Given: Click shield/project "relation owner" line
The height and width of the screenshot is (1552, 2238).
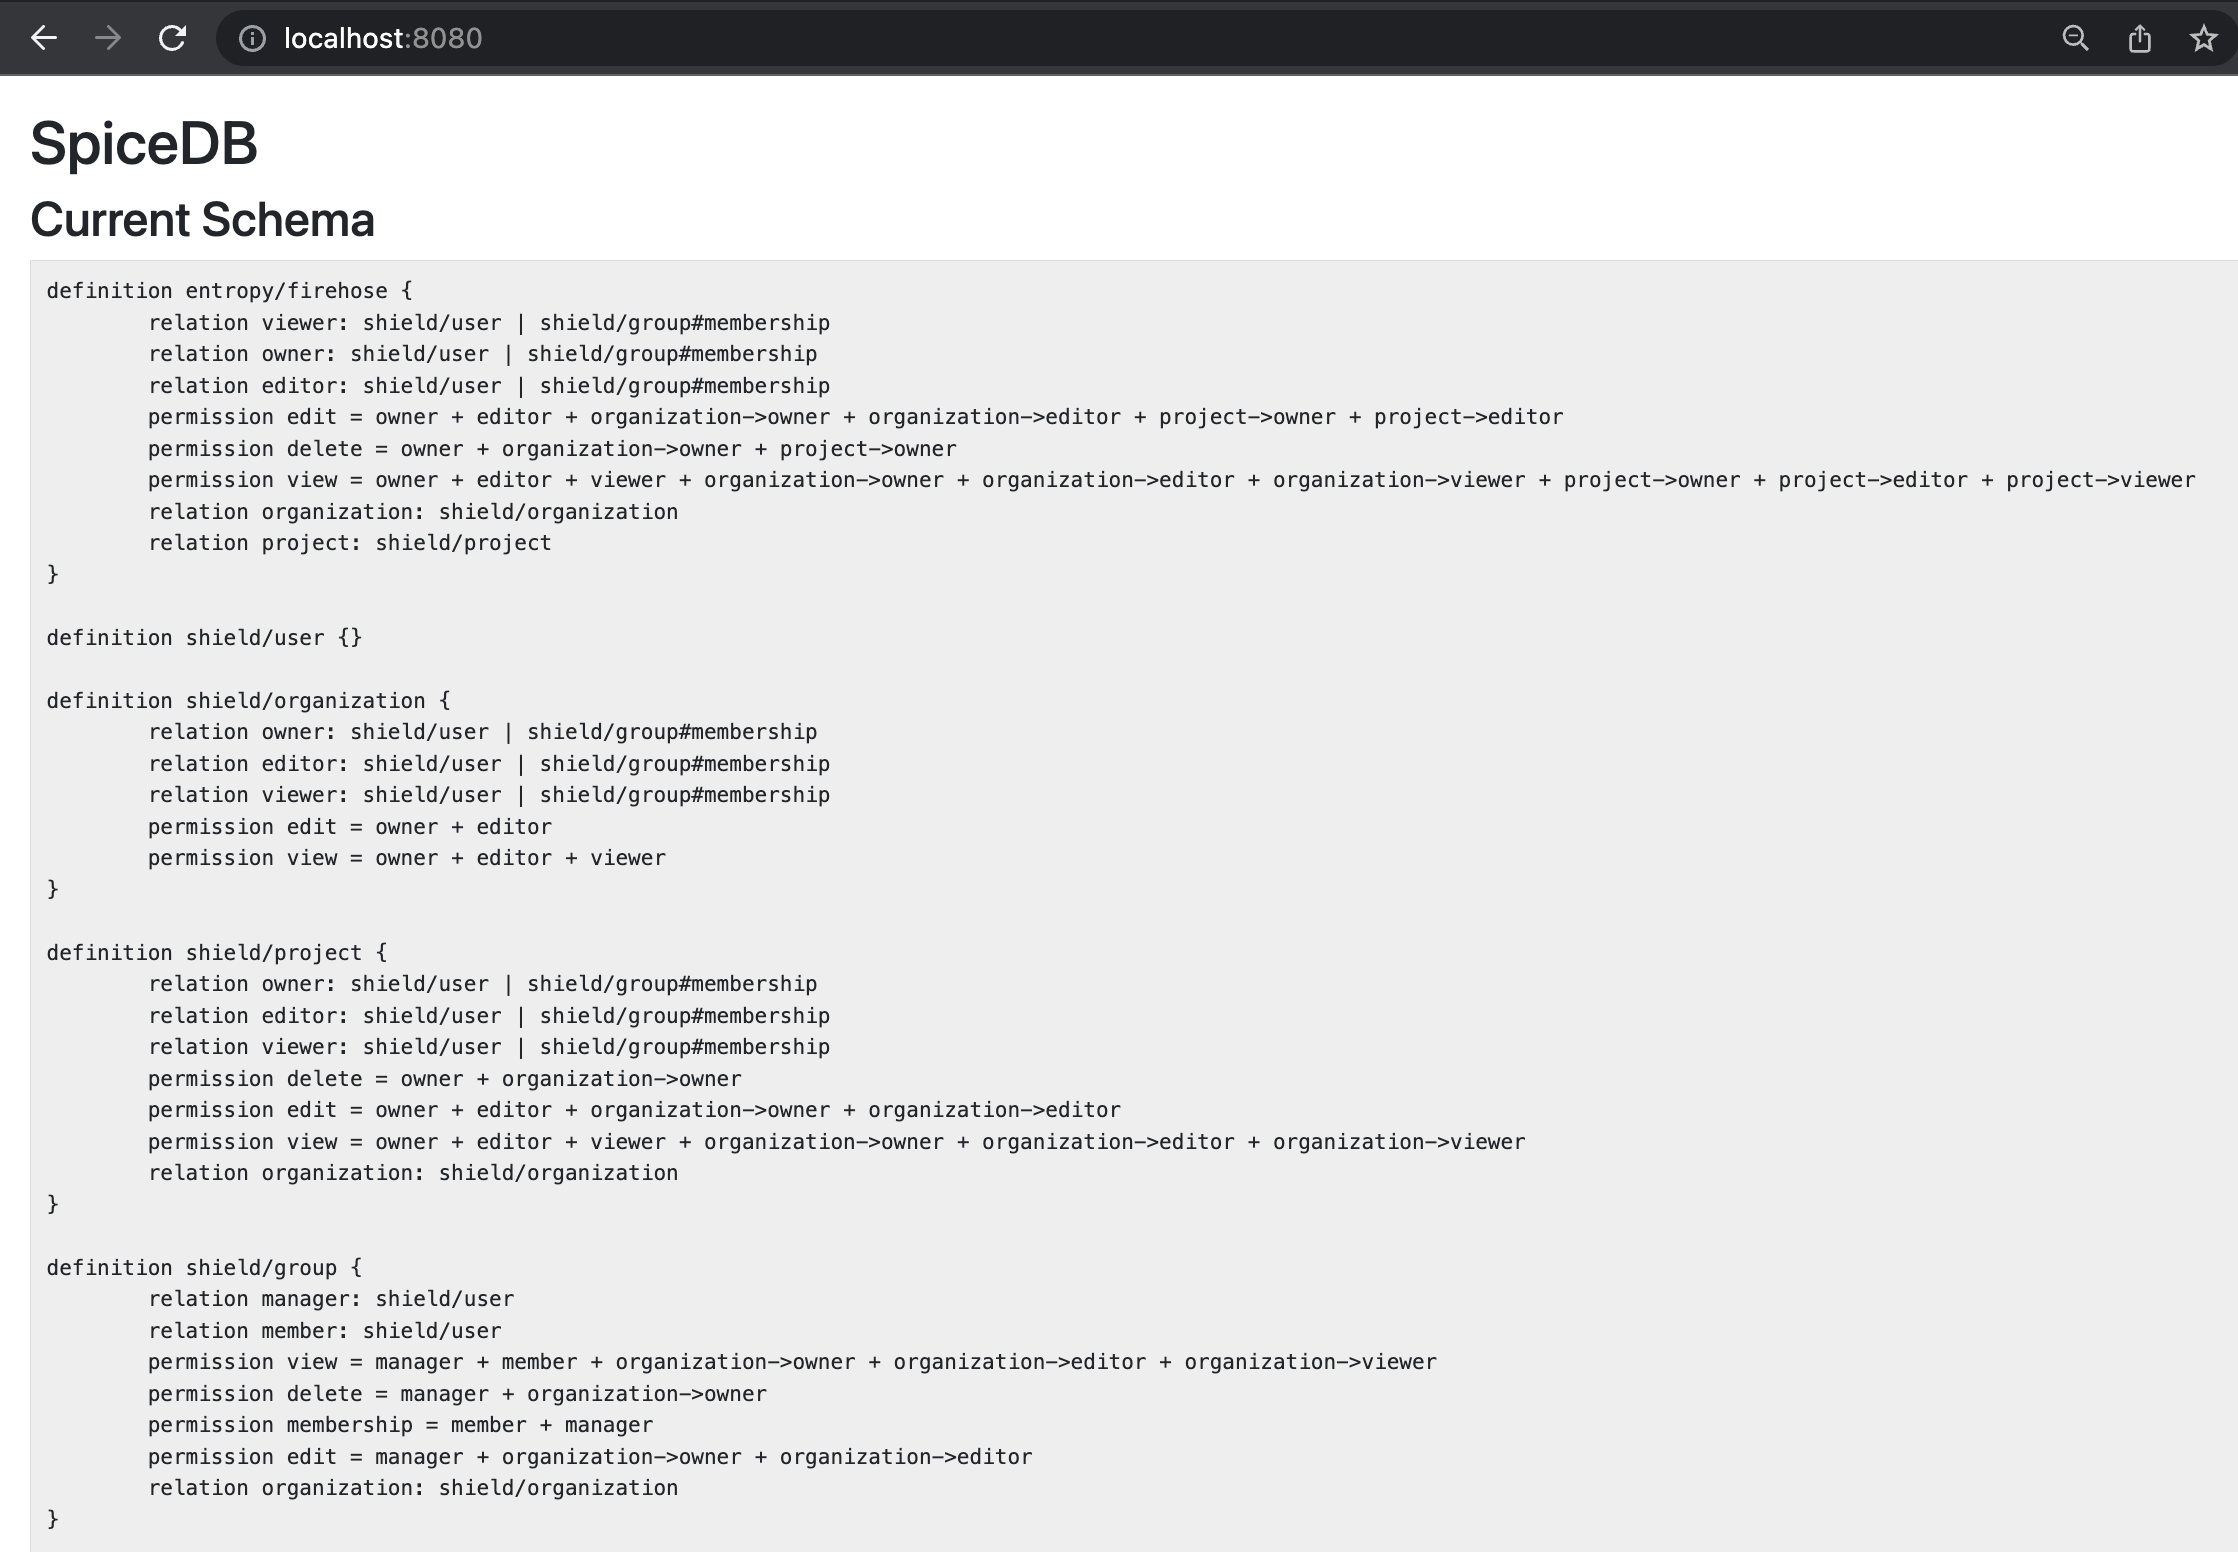Looking at the screenshot, I should coord(483,984).
